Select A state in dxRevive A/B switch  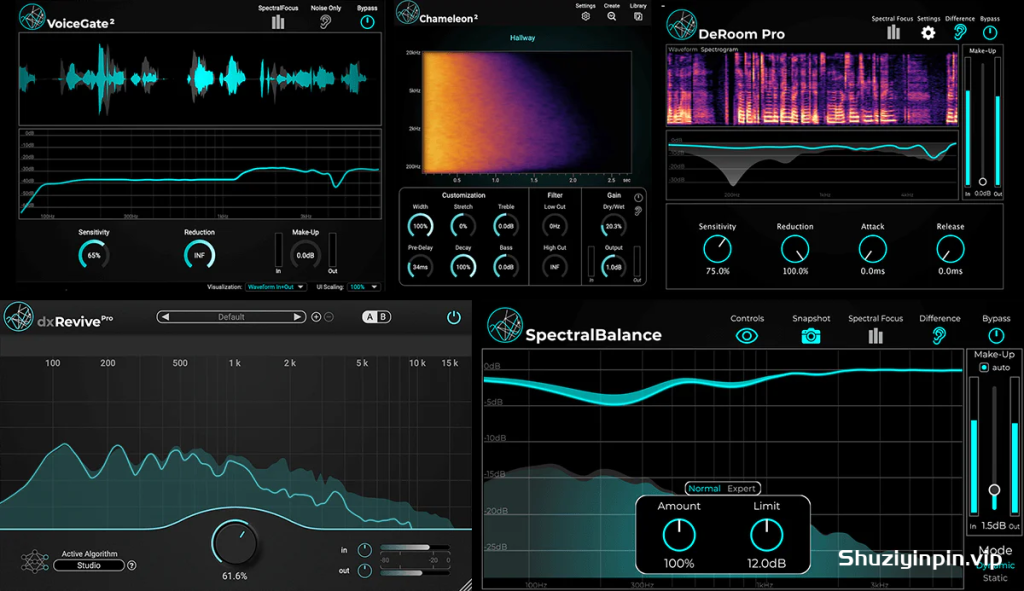370,317
